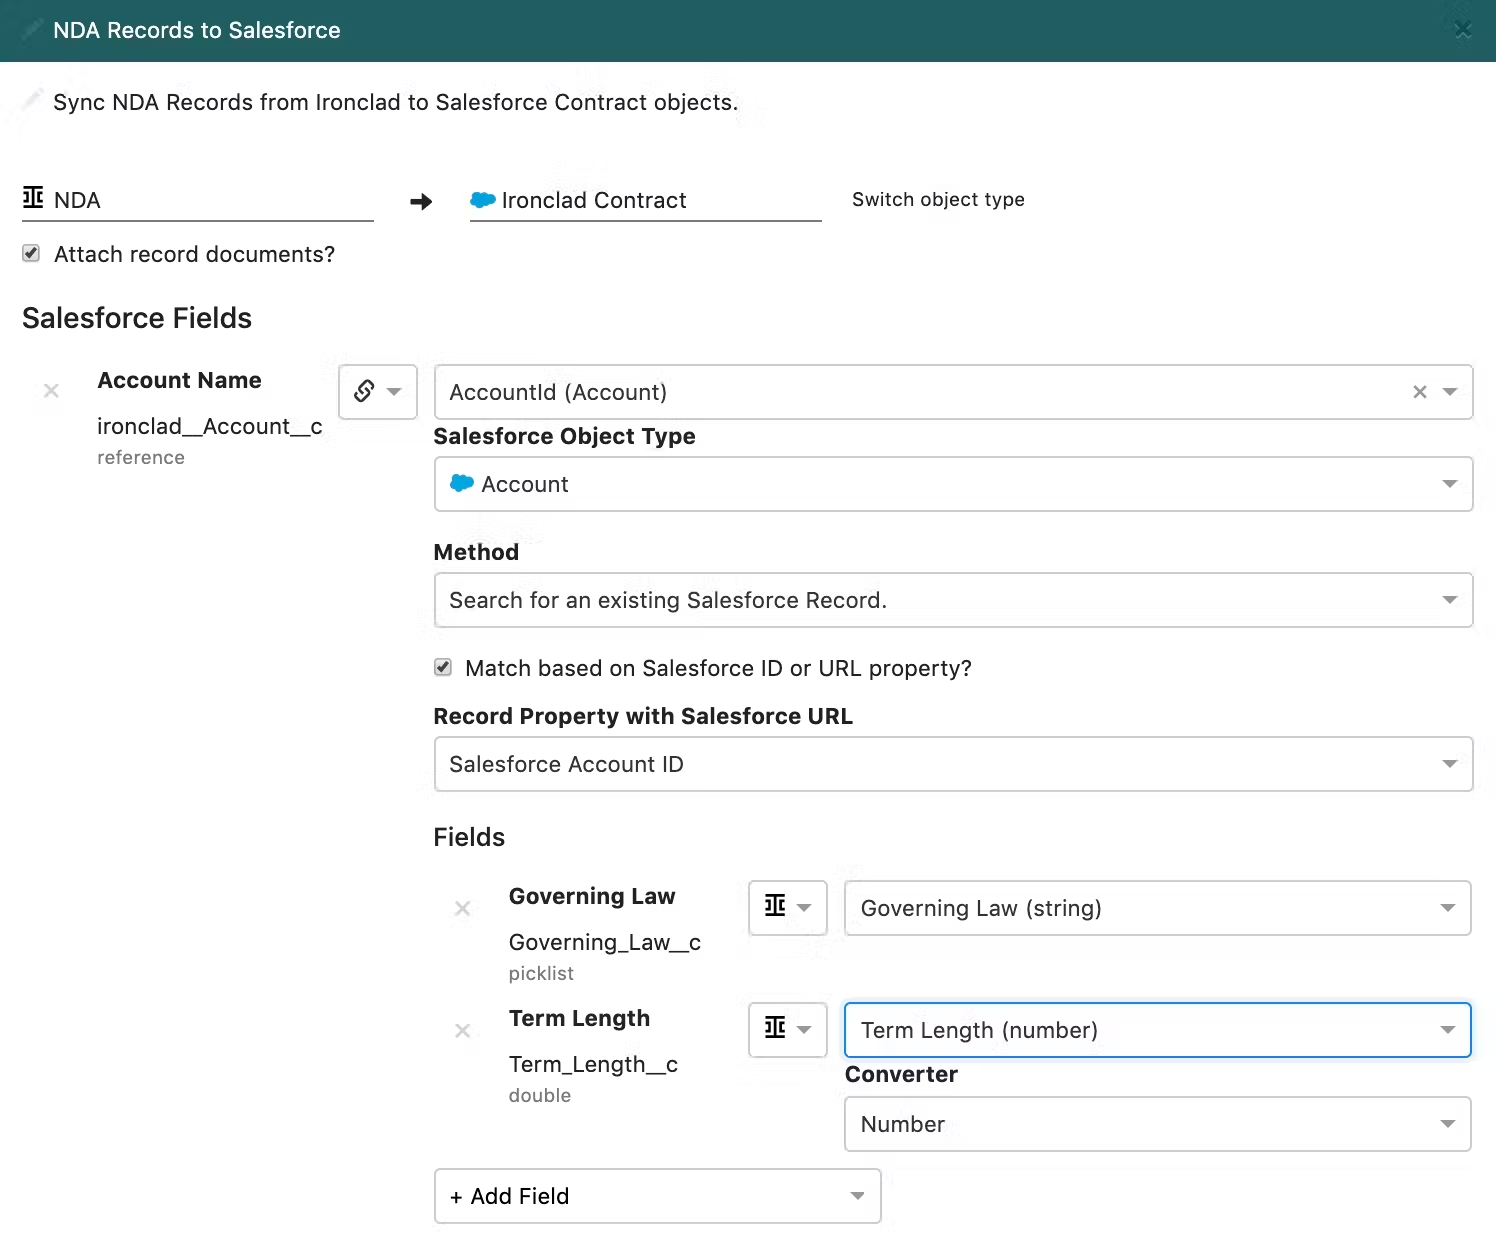Image resolution: width=1496 pixels, height=1234 pixels.
Task: Click Record Property with Salesforce URL label
Action: click(643, 716)
